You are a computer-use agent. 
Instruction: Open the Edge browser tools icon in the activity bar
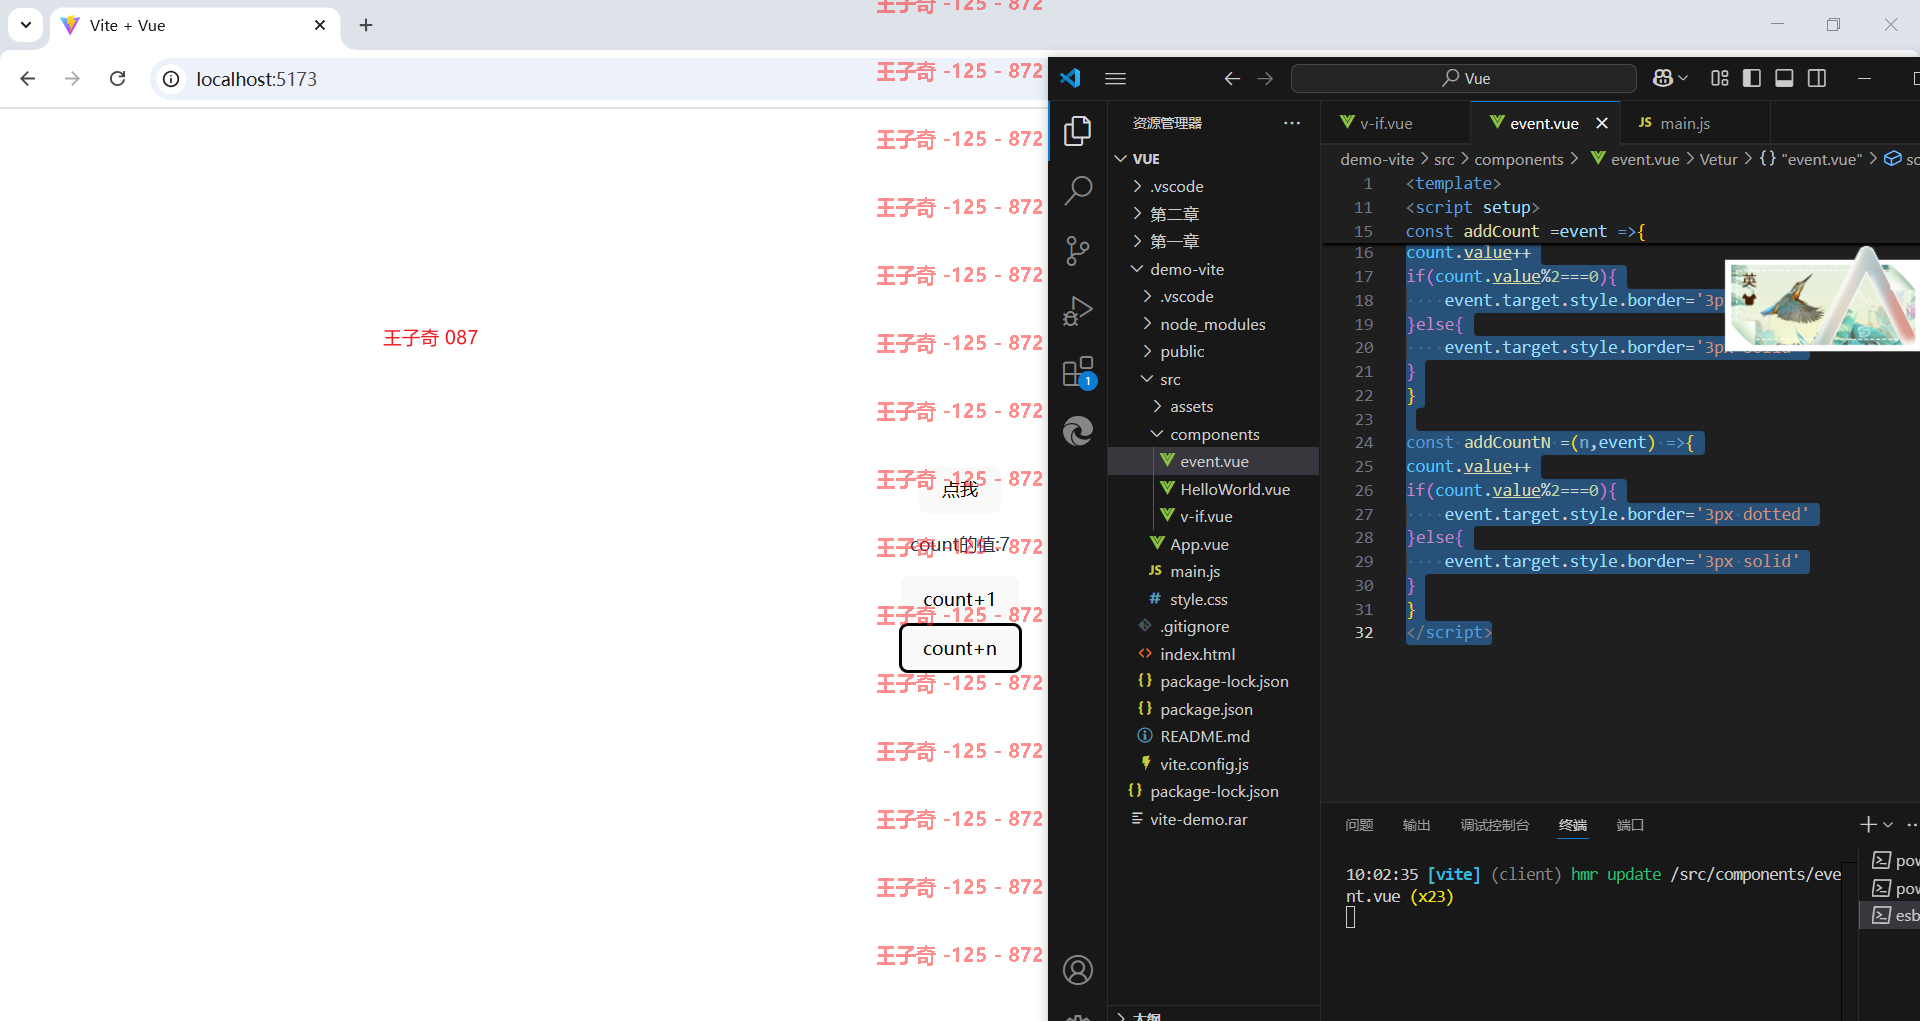(x=1078, y=431)
